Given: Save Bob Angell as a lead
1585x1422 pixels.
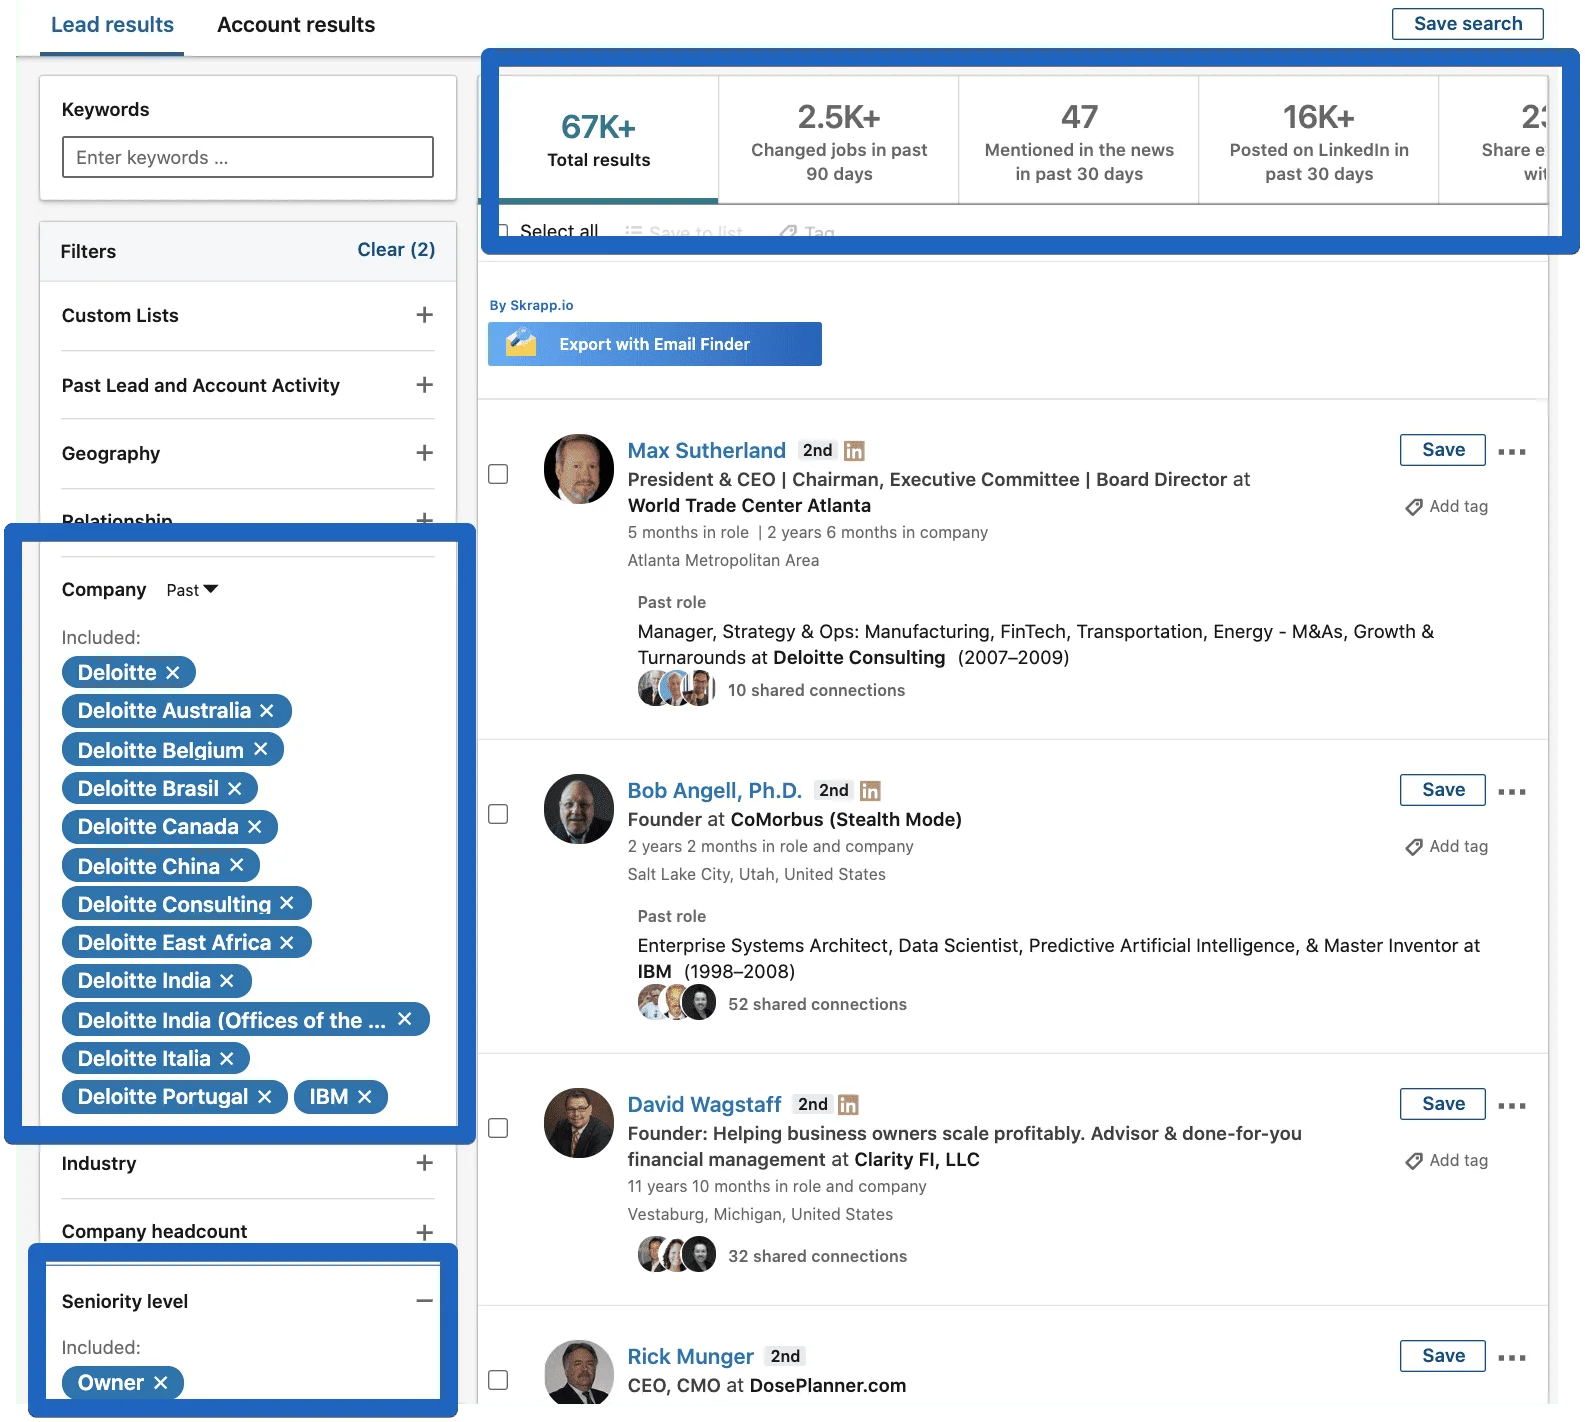Looking at the screenshot, I should [1442, 790].
